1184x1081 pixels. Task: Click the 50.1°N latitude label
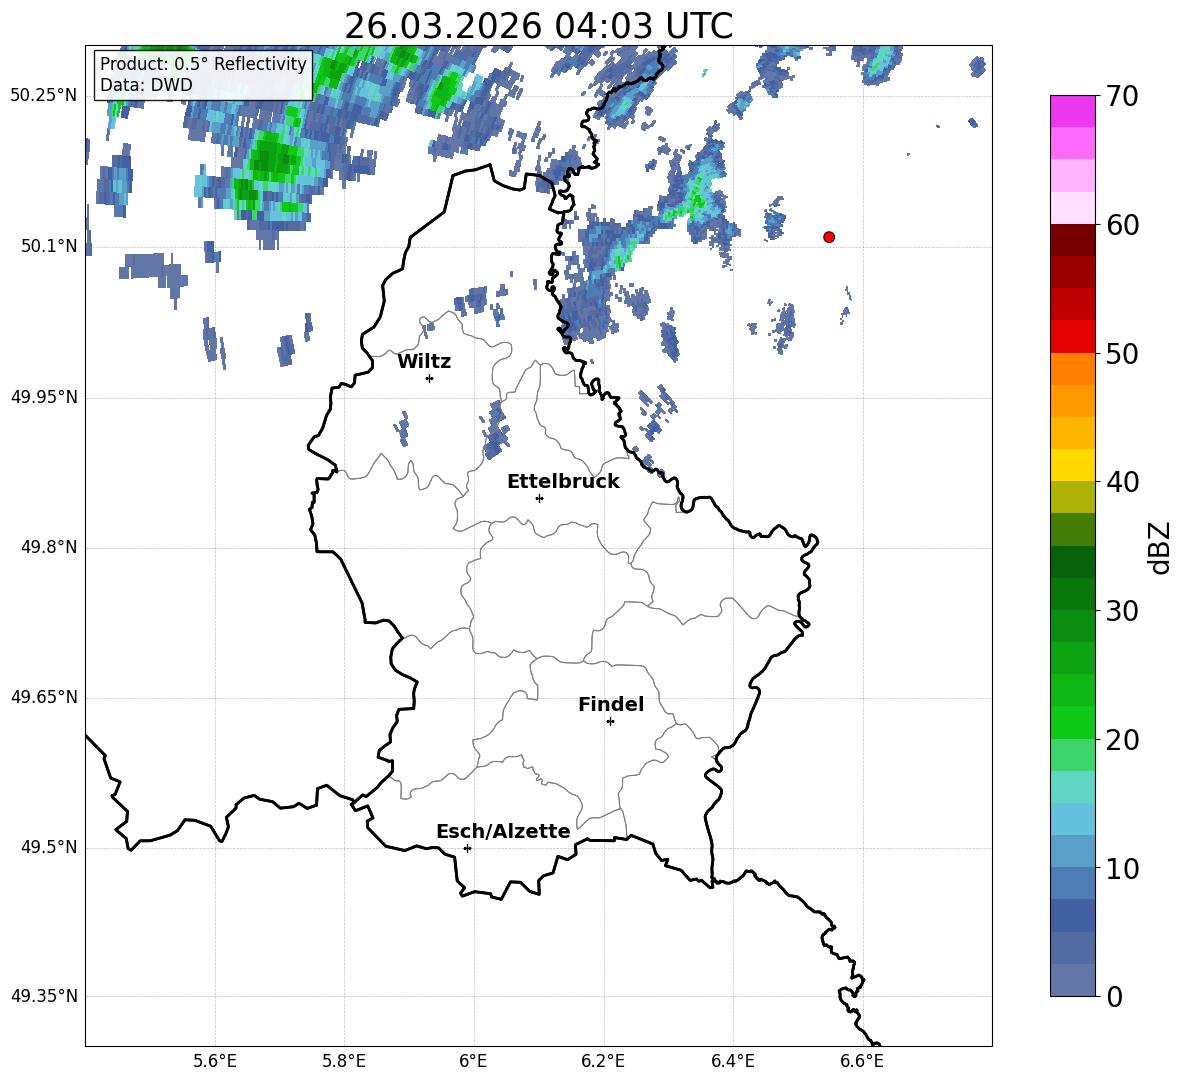[49, 247]
